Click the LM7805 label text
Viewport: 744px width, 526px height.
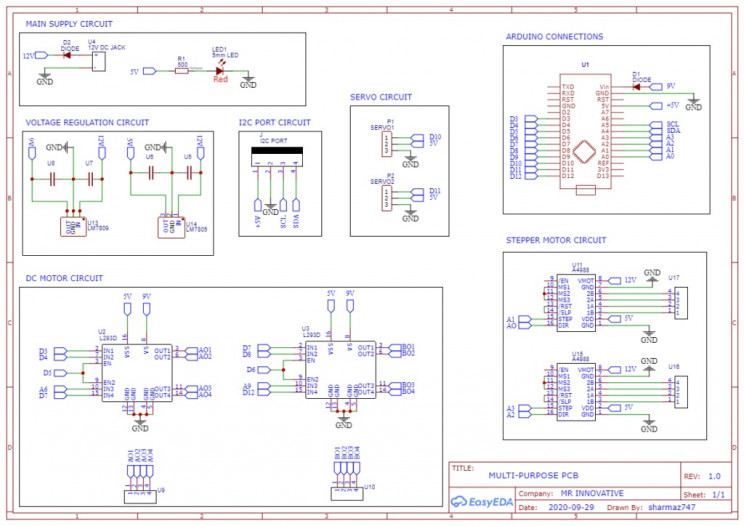(196, 230)
